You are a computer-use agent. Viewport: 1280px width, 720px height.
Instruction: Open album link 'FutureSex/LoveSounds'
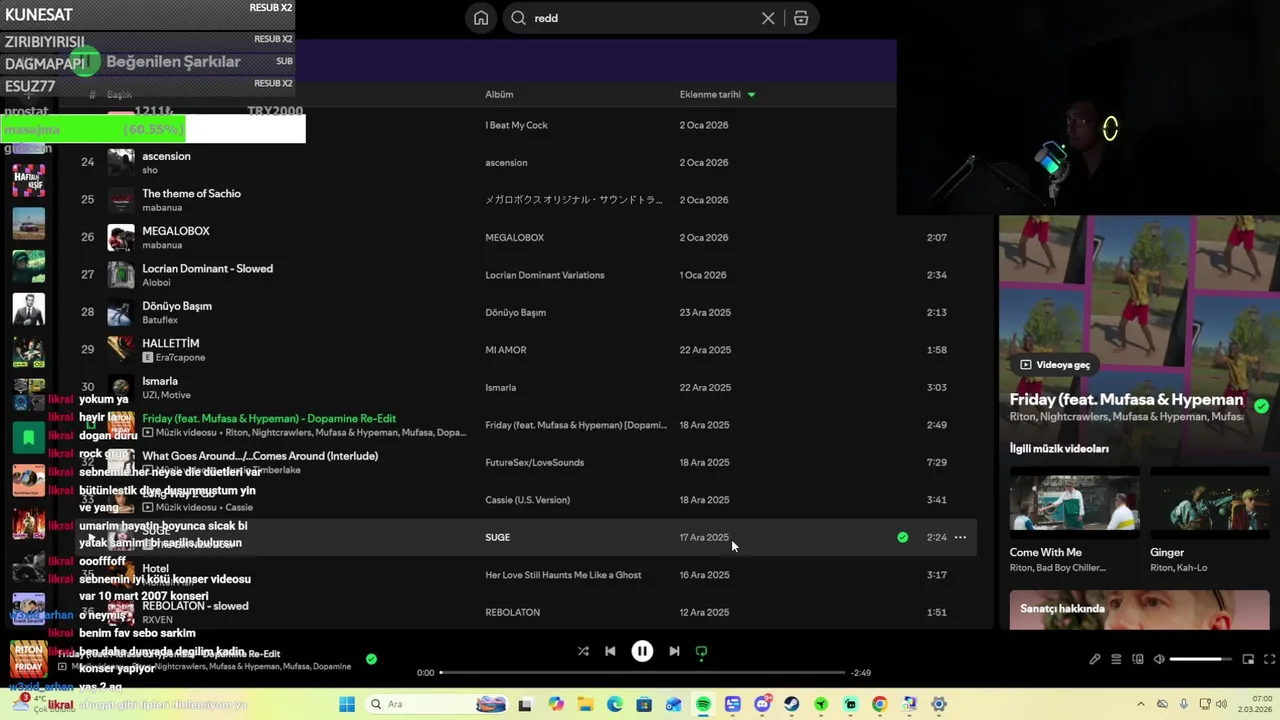click(535, 462)
